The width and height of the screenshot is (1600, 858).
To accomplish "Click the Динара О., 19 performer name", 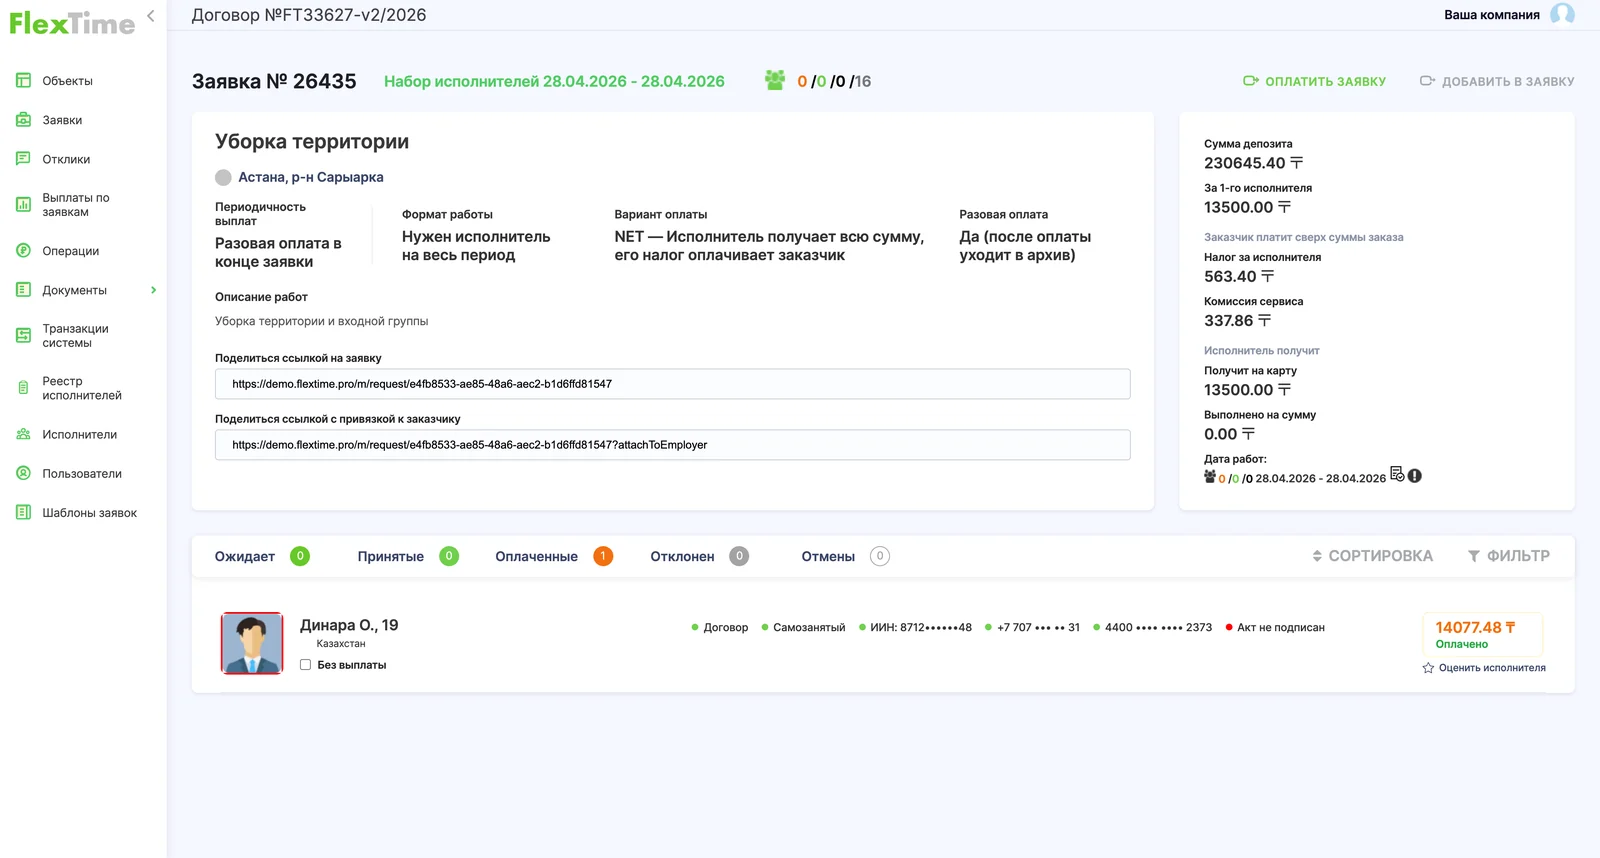I will coord(349,625).
